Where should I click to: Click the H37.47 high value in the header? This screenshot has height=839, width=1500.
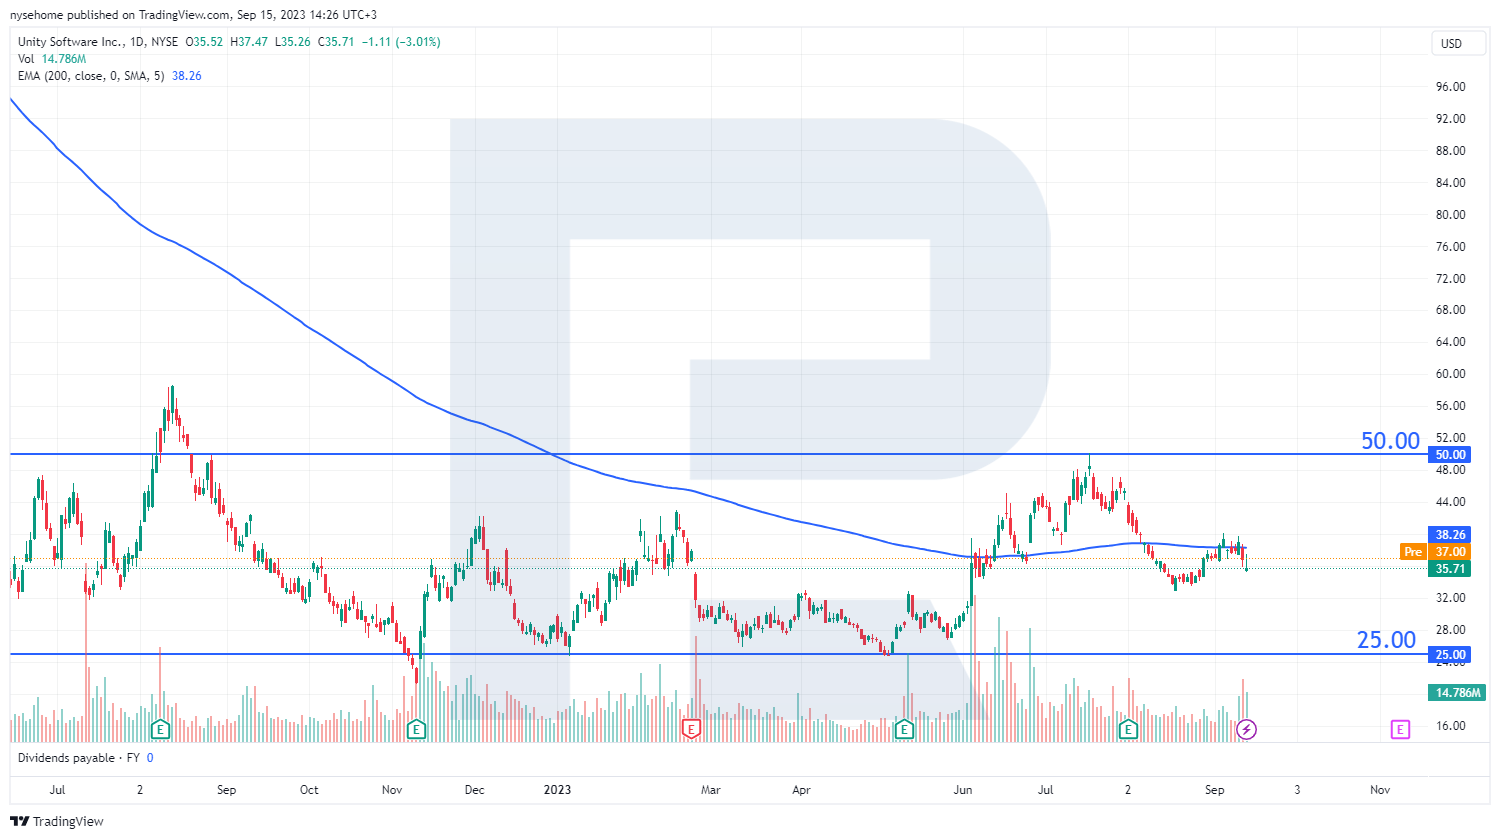point(249,42)
